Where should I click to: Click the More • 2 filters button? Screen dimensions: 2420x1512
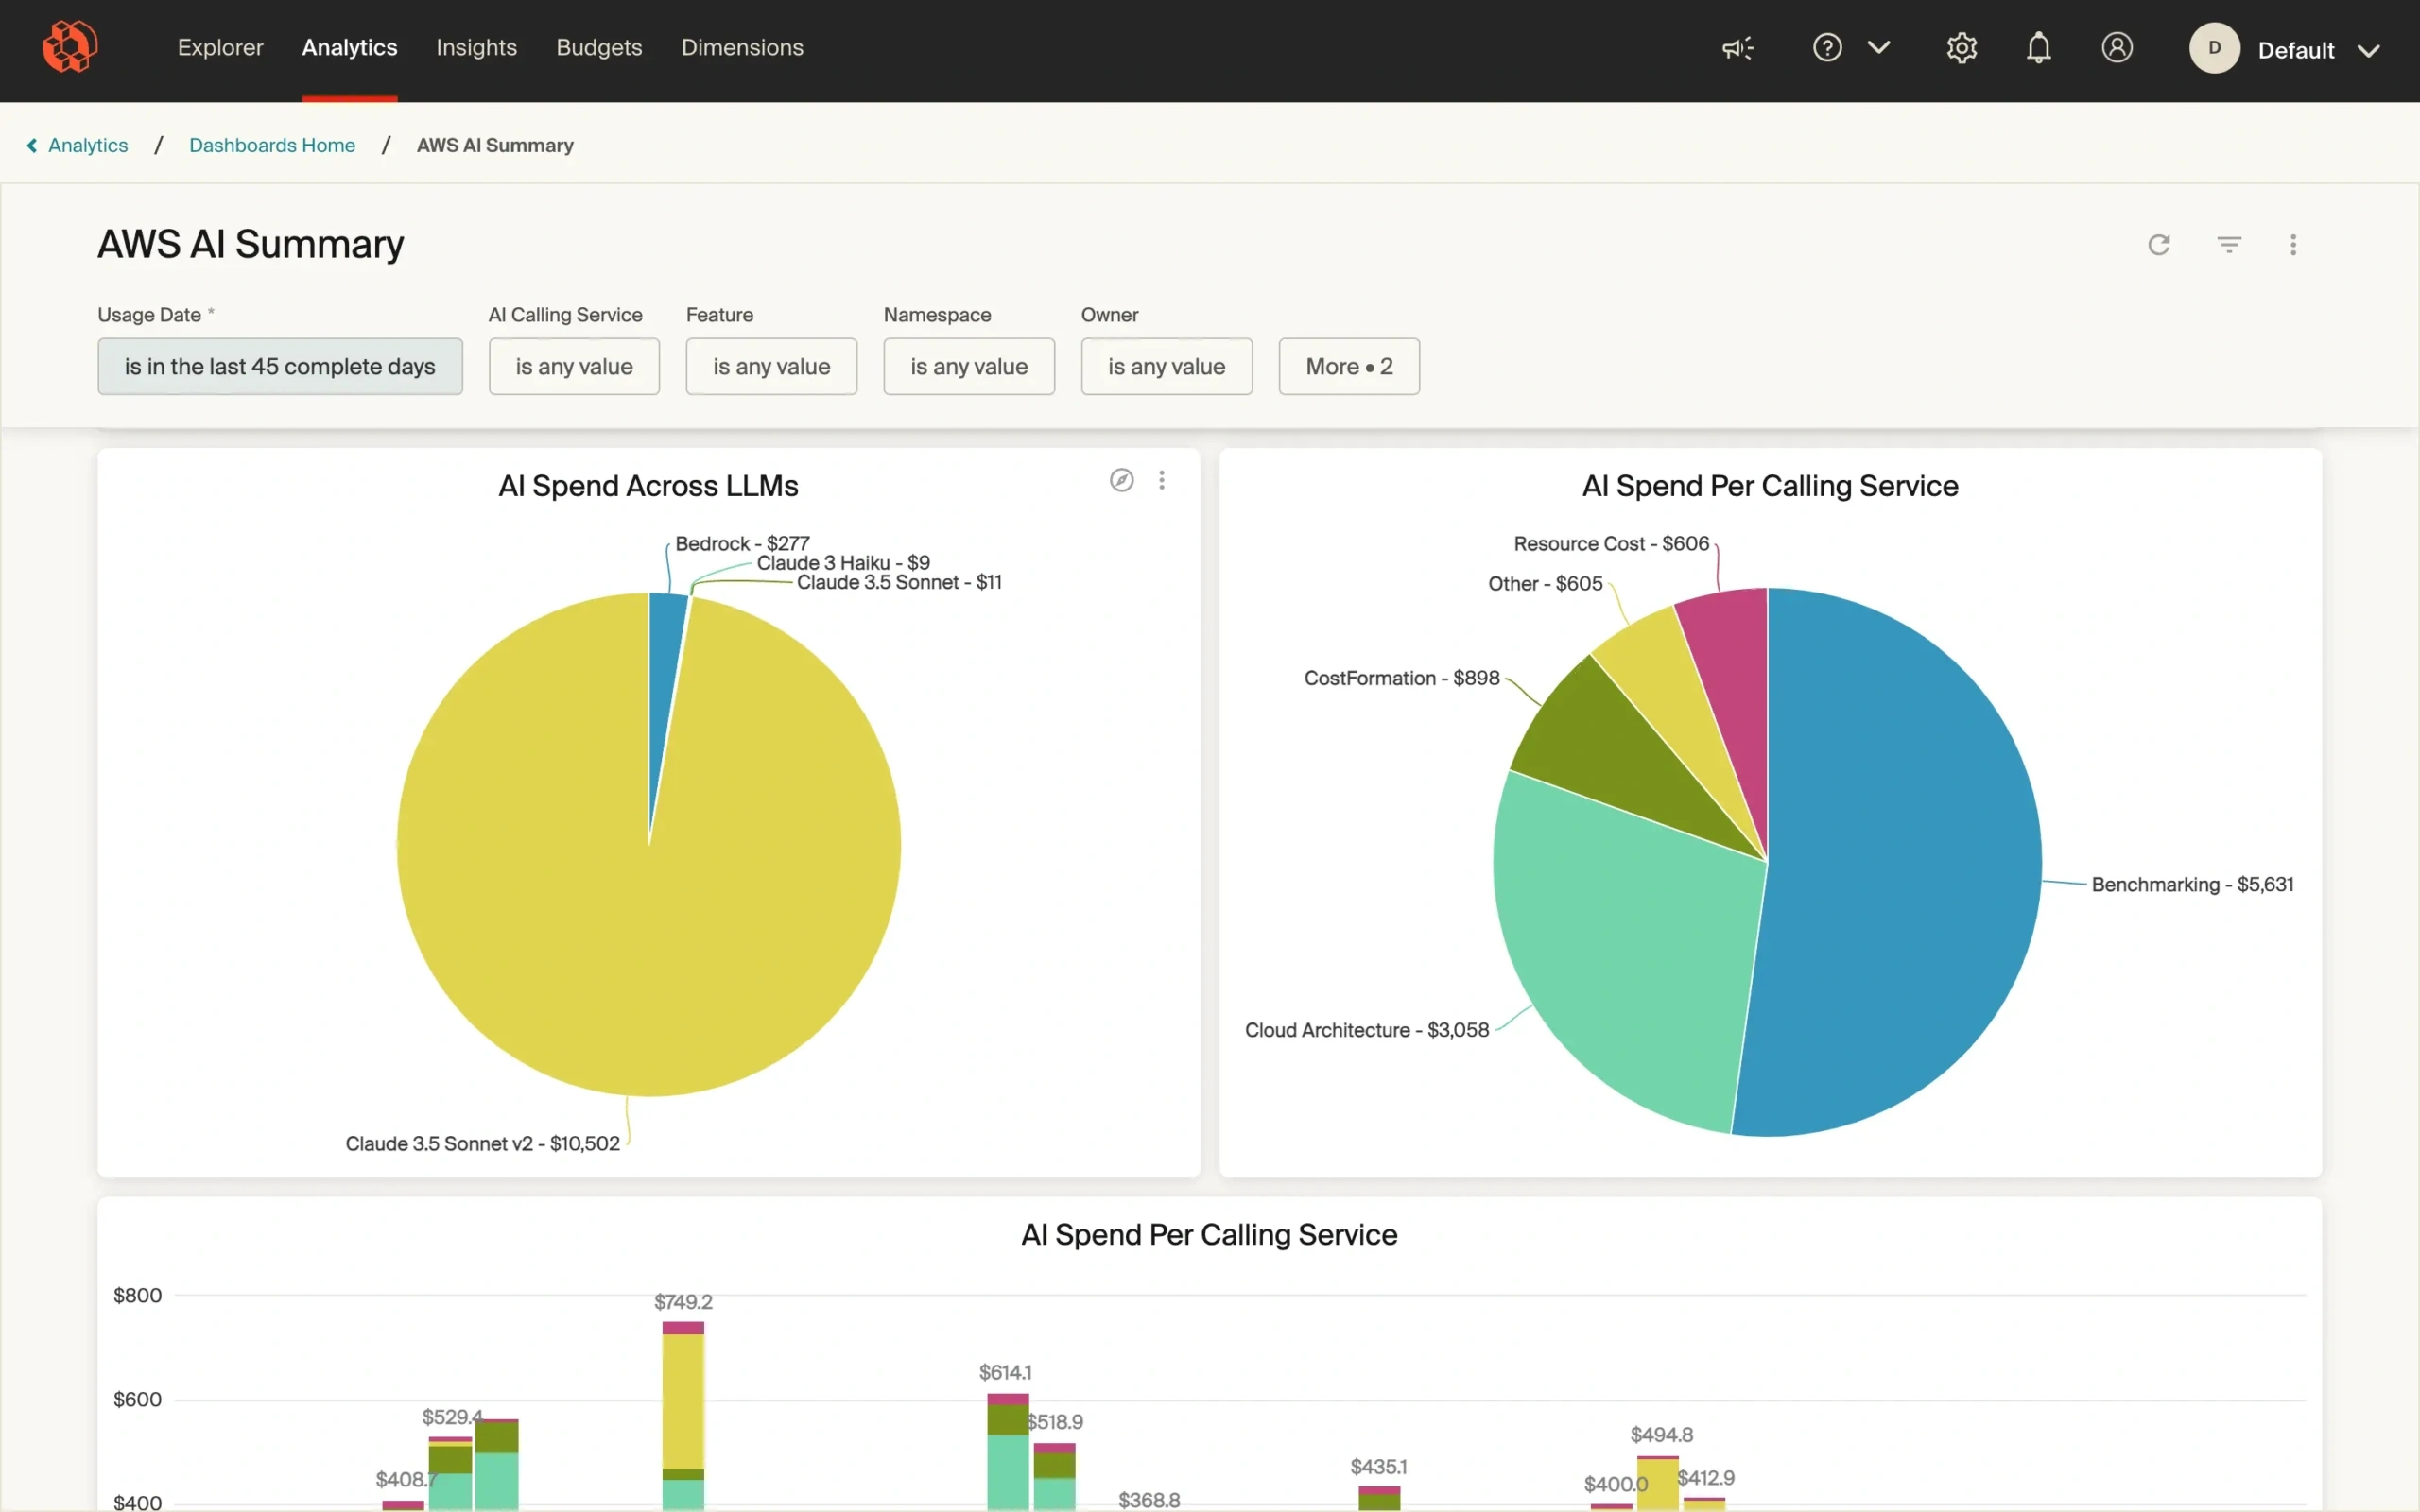[x=1348, y=366]
